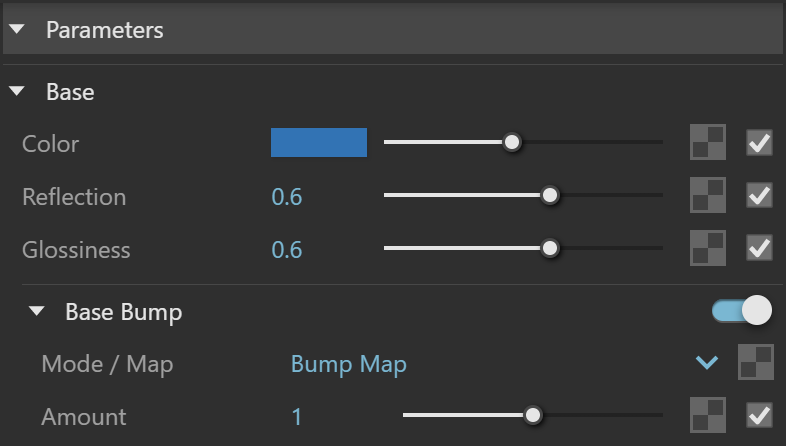
Task: Click the Glossiness slider handle
Action: click(x=550, y=248)
